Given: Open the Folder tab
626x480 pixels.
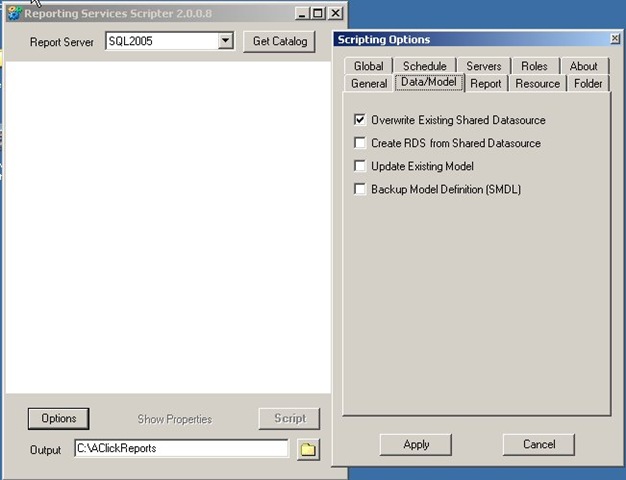Looking at the screenshot, I should (x=588, y=83).
